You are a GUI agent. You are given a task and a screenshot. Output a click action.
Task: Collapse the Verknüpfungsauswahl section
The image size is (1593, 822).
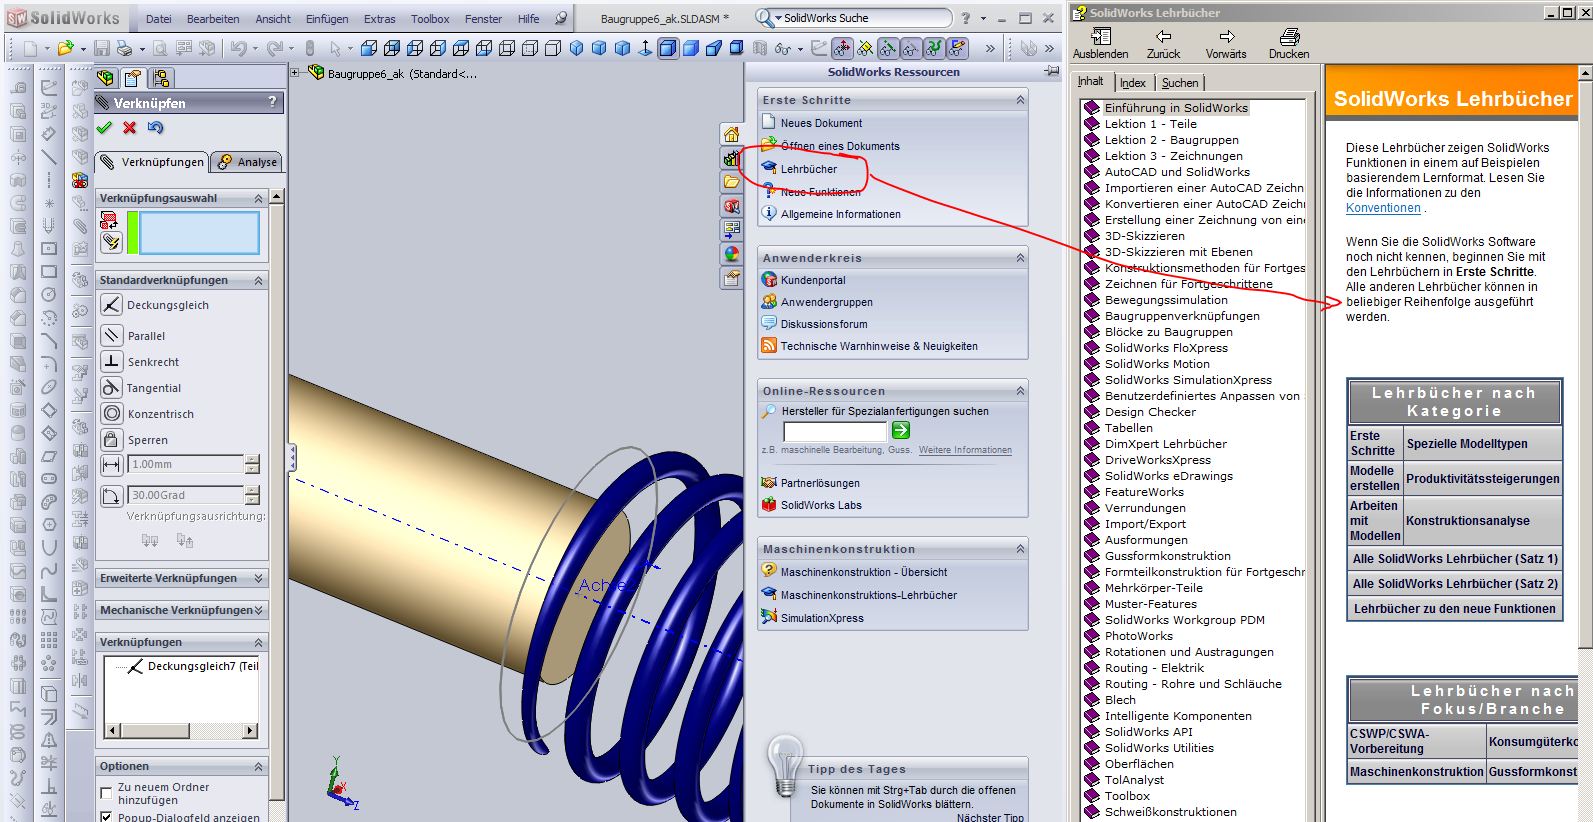[x=259, y=199]
